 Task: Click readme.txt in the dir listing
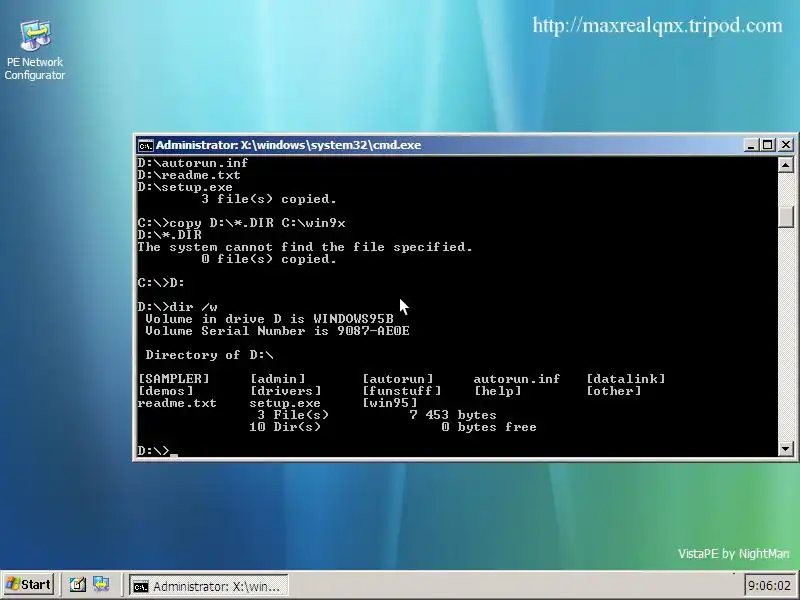(177, 404)
